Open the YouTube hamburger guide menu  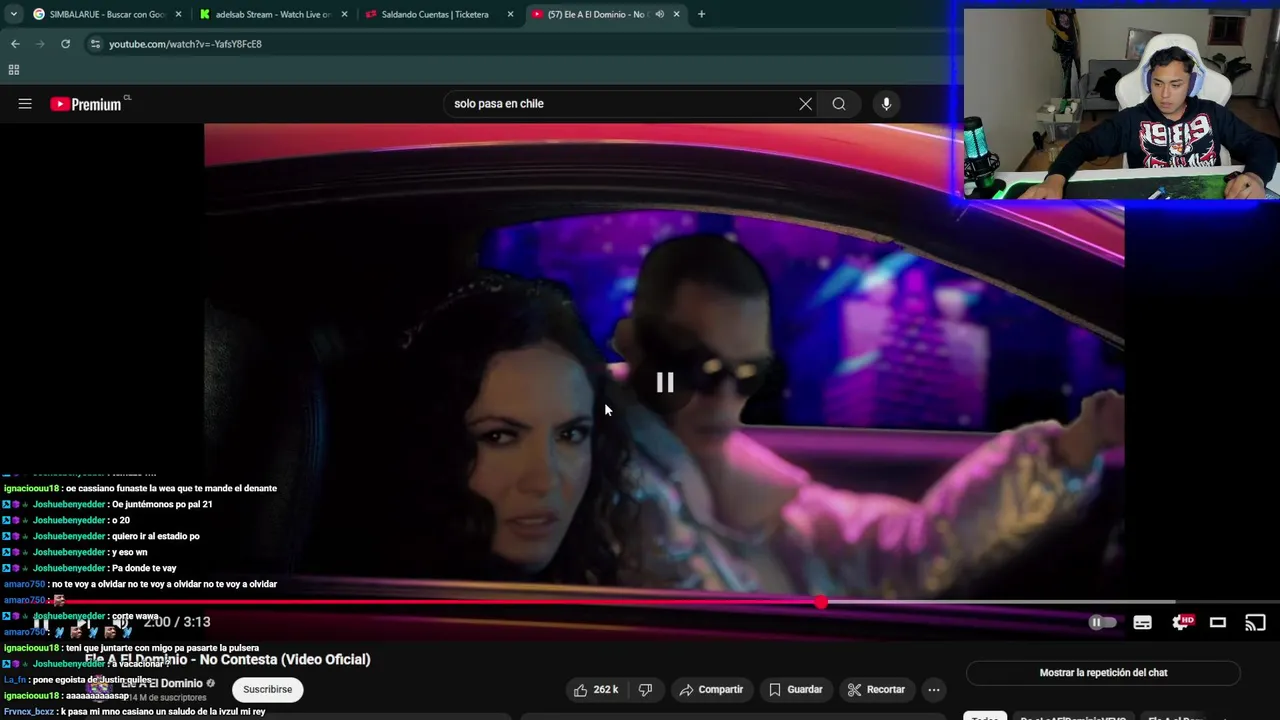25,104
